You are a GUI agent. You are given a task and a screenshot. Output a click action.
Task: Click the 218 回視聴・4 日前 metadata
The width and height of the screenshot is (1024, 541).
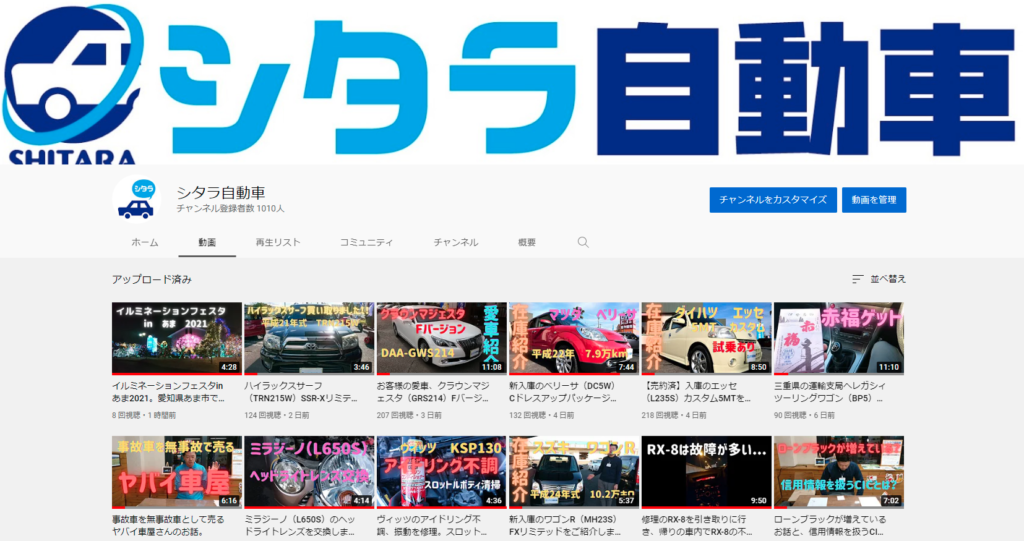(675, 415)
